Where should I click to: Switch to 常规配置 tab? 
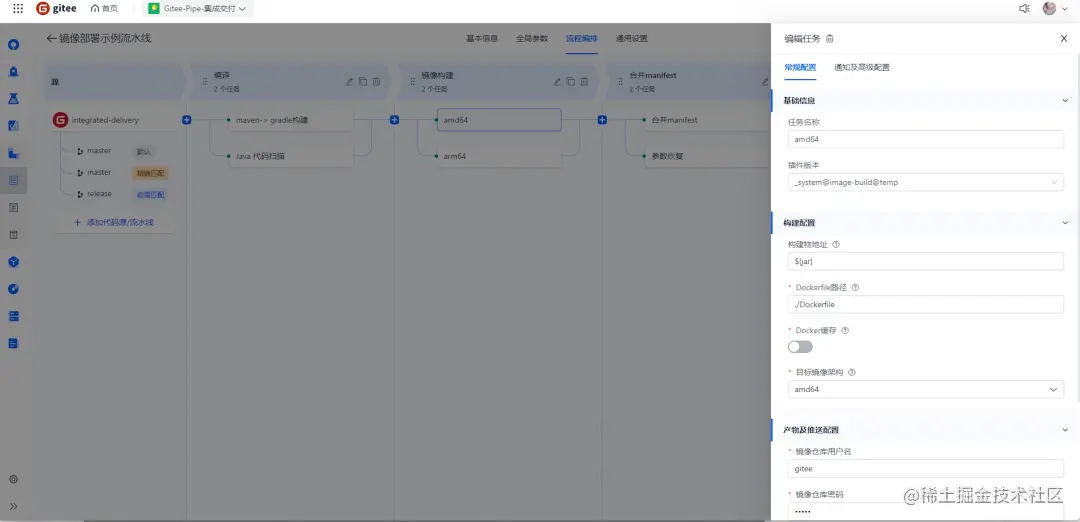click(800, 67)
